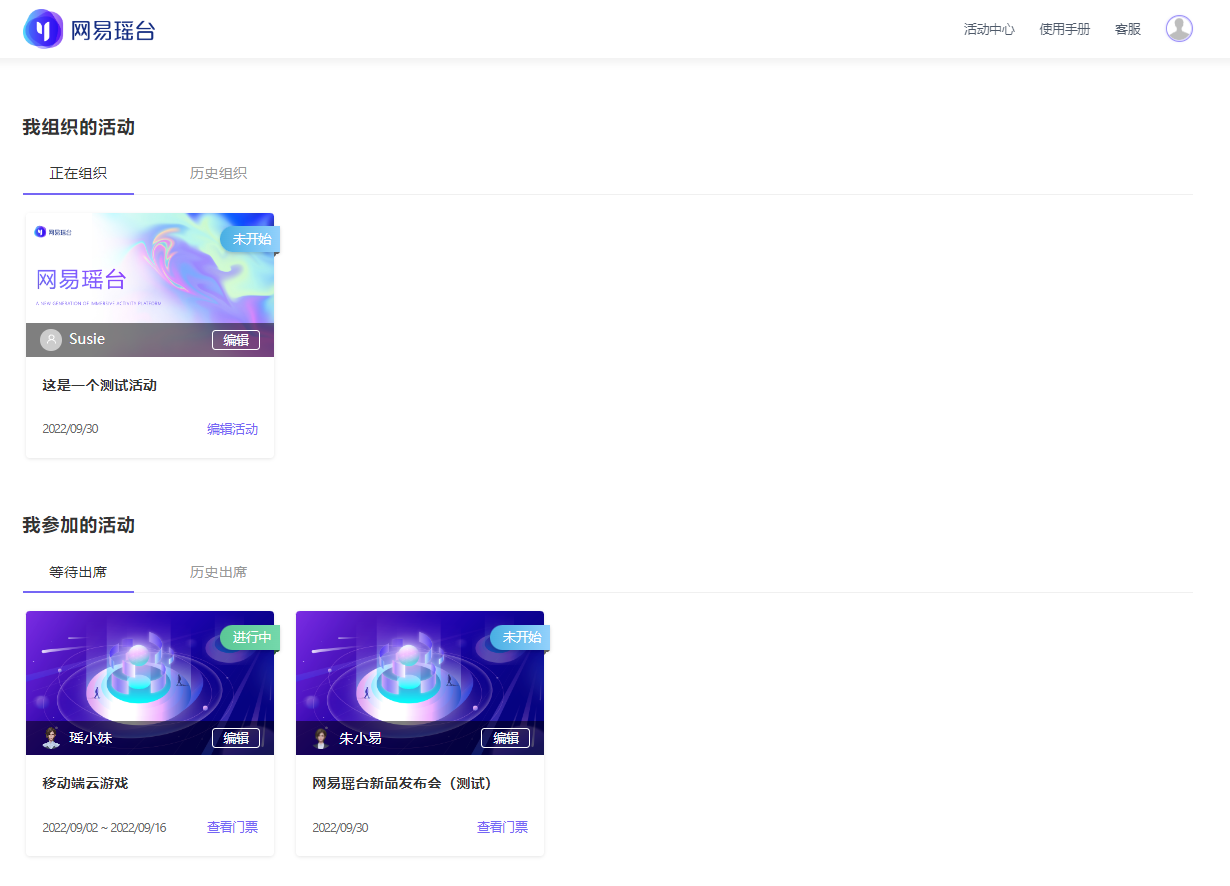Image resolution: width=1230 pixels, height=886 pixels.
Task: Click 编辑活动 link for the test activity
Action: point(232,429)
